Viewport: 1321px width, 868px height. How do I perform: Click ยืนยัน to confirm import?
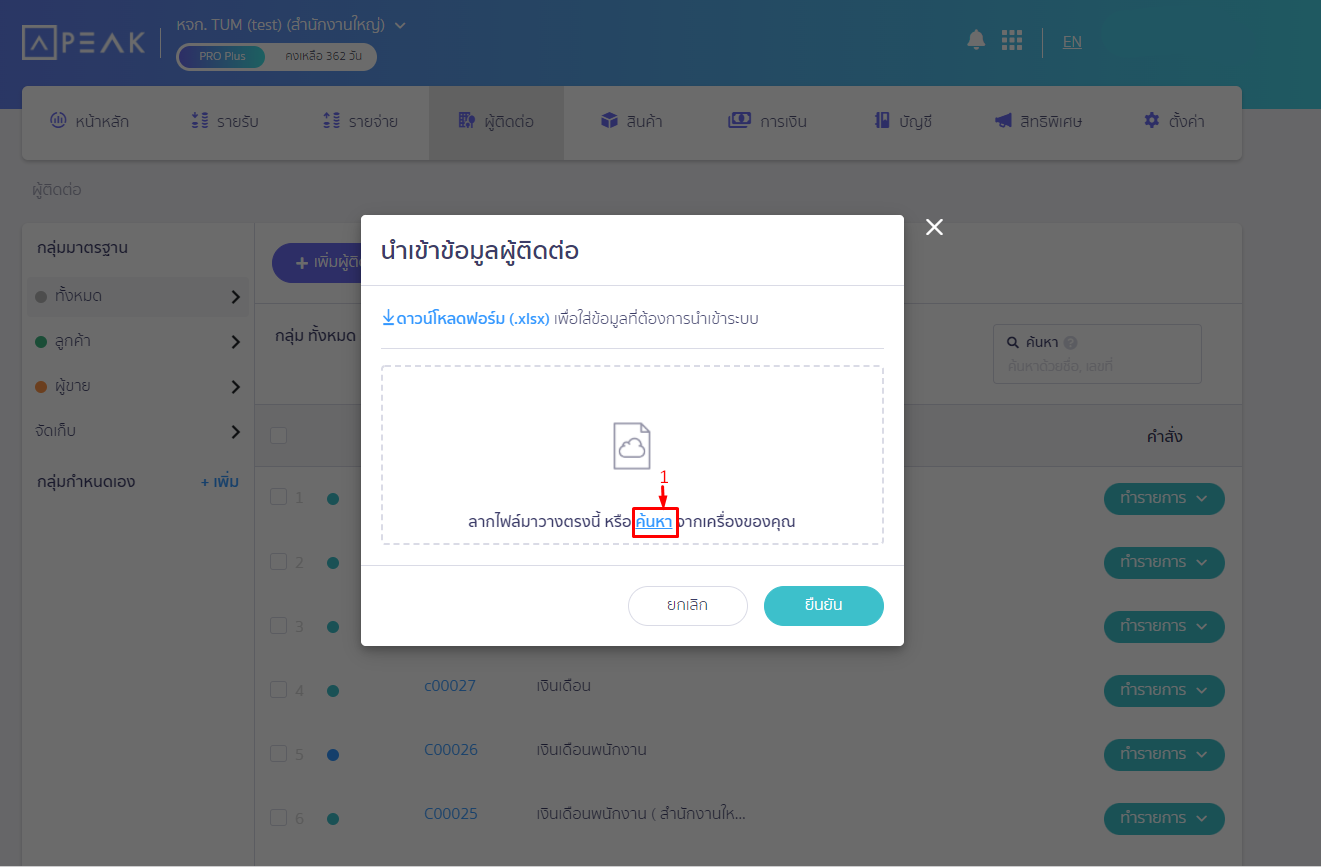coord(824,606)
